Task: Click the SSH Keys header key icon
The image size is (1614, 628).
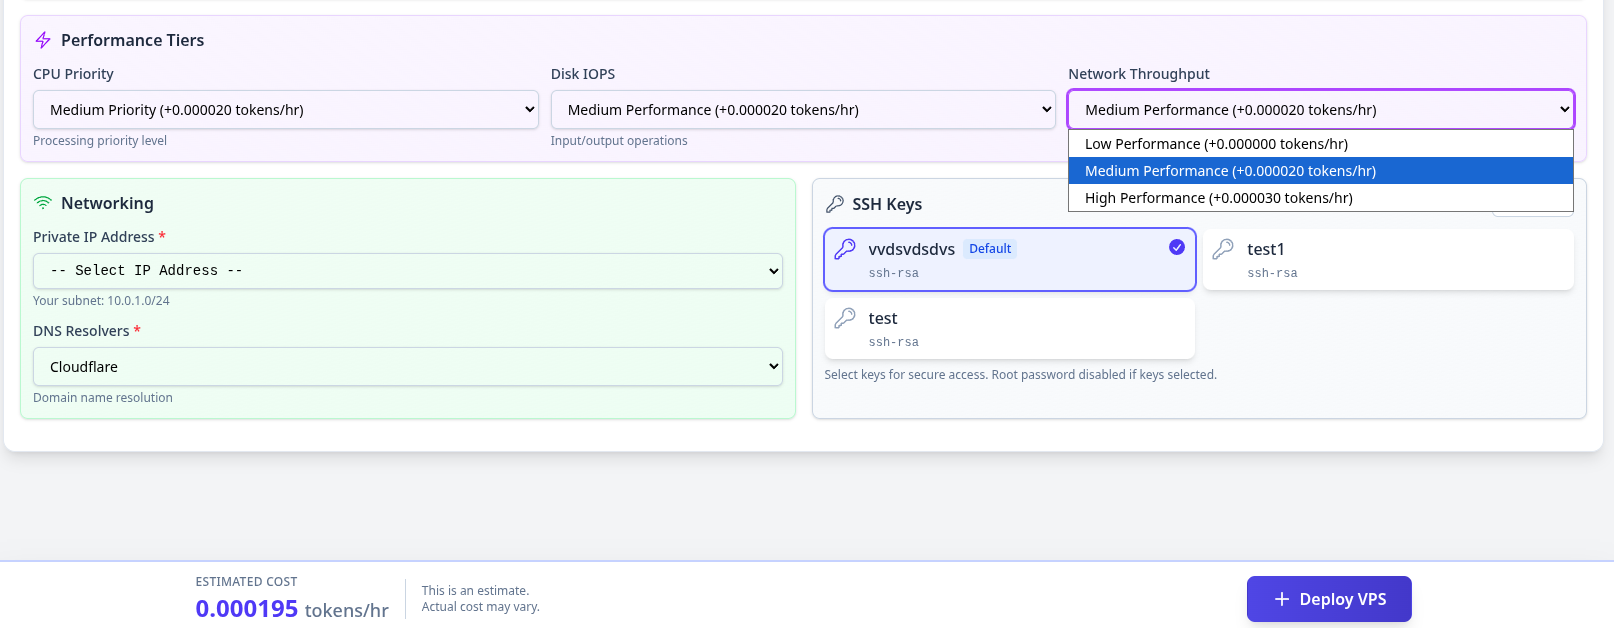Action: (x=835, y=204)
